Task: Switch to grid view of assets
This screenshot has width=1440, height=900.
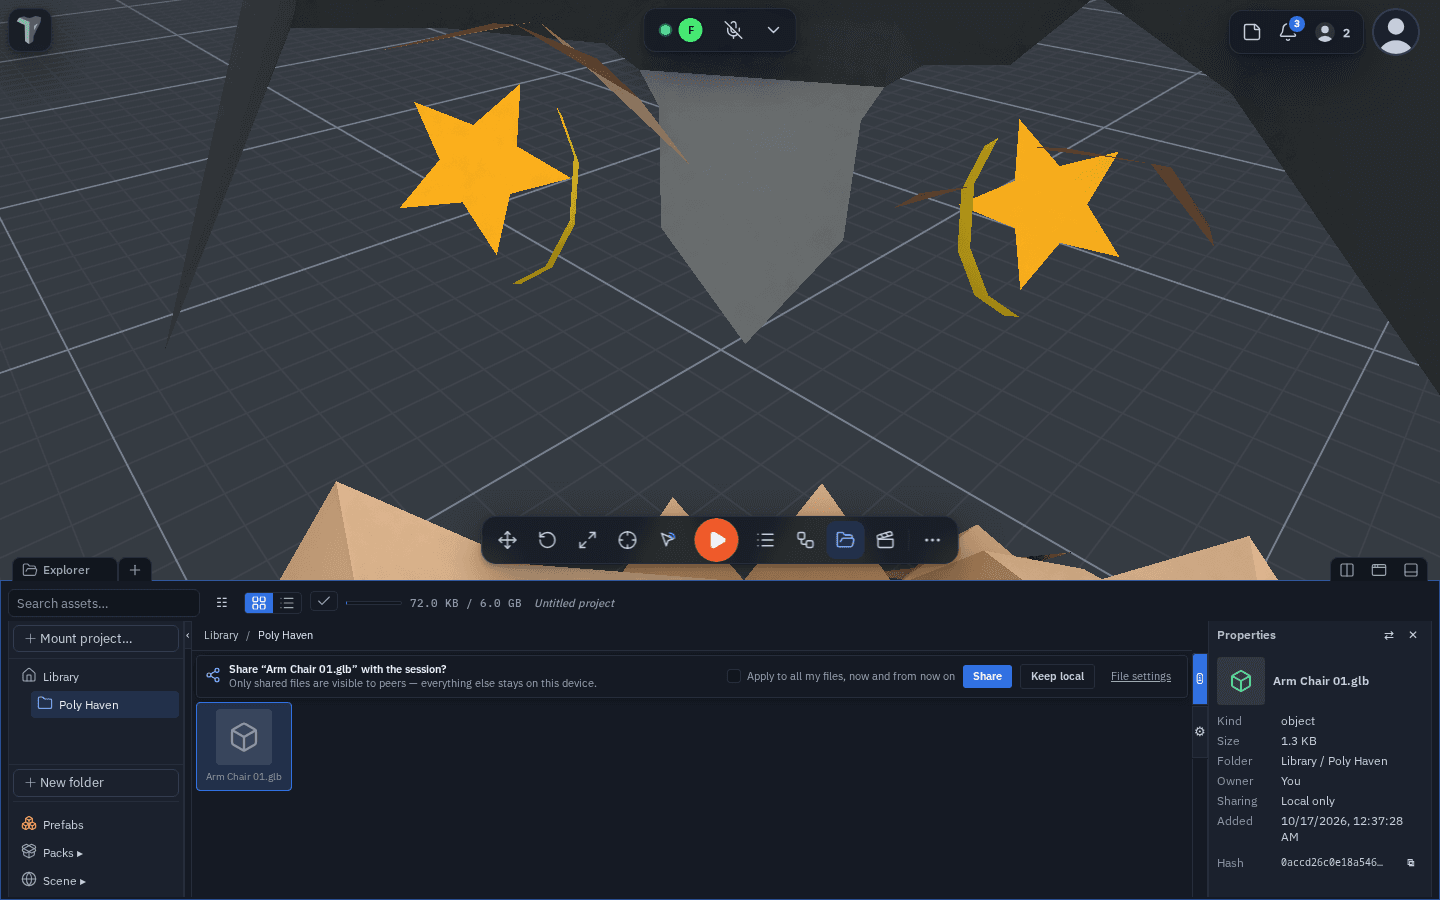Action: [x=259, y=603]
